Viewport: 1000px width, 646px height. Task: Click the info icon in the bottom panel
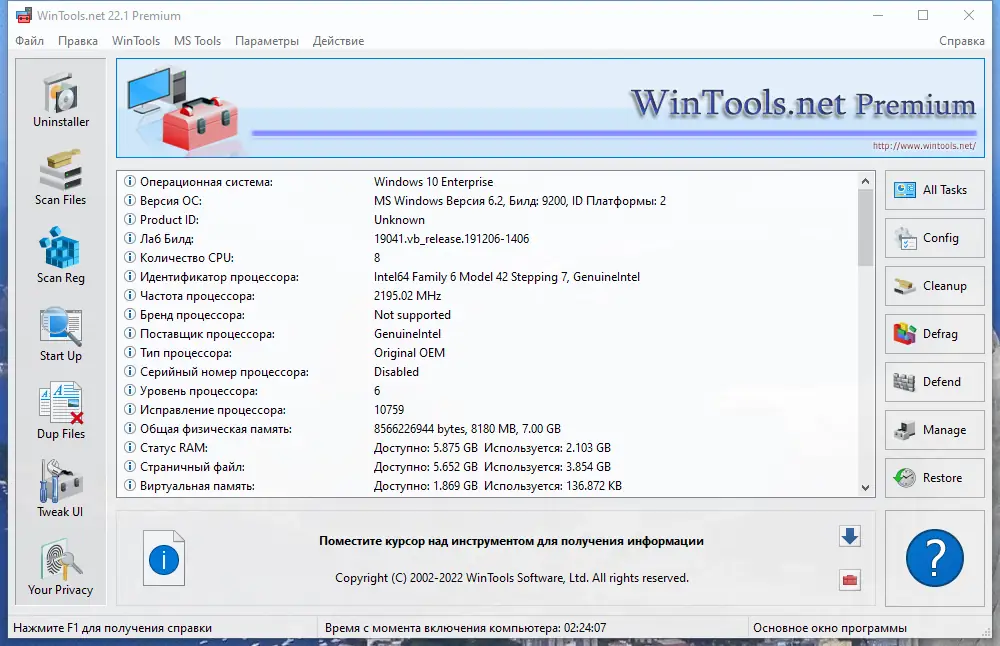[x=163, y=558]
